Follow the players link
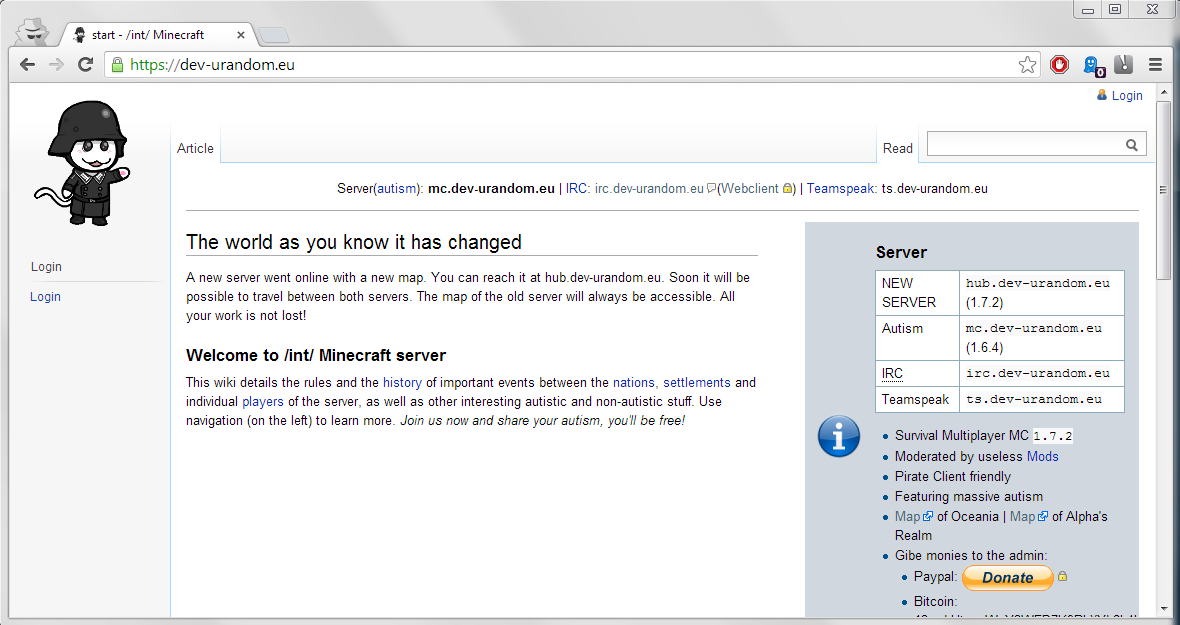This screenshot has height=625, width=1180. click(x=263, y=402)
